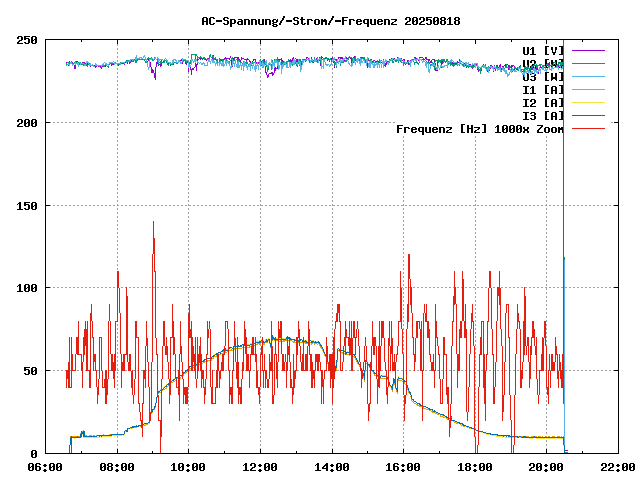Select the I3 [A] legend label
This screenshot has width=640, height=480.
click(543, 115)
